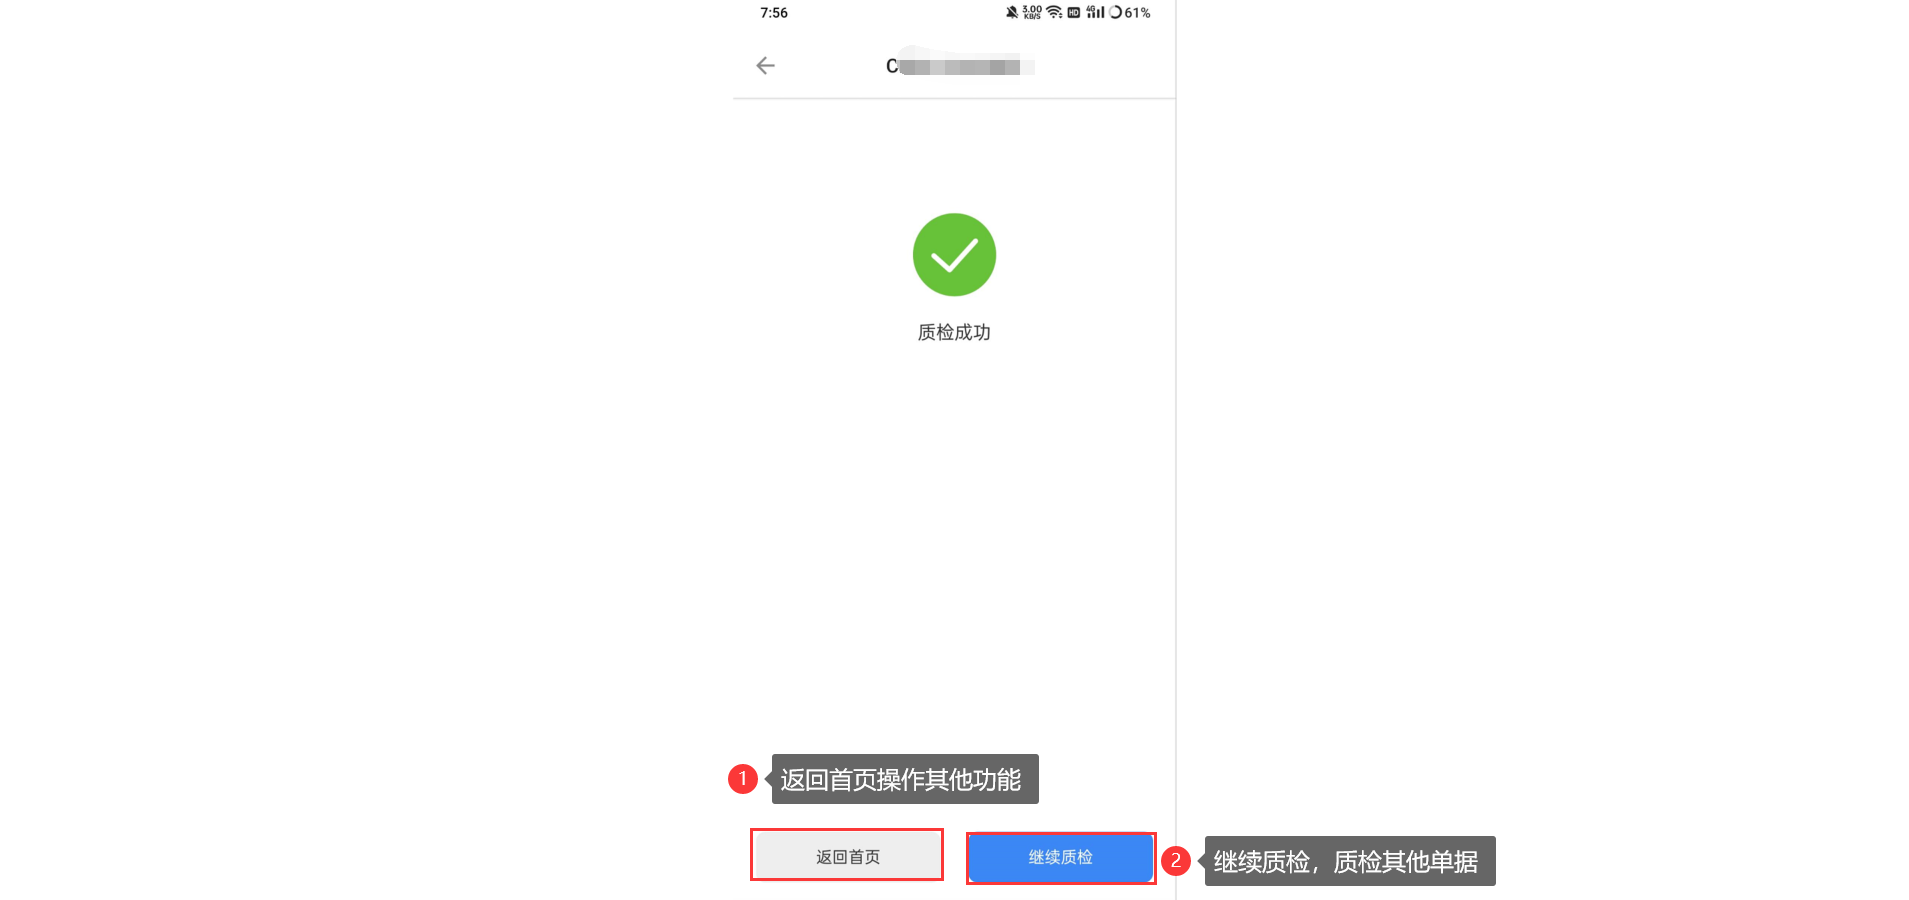Click the 继续质检，质检其他单据 tooltip label
The image size is (1909, 900).
tap(1349, 861)
